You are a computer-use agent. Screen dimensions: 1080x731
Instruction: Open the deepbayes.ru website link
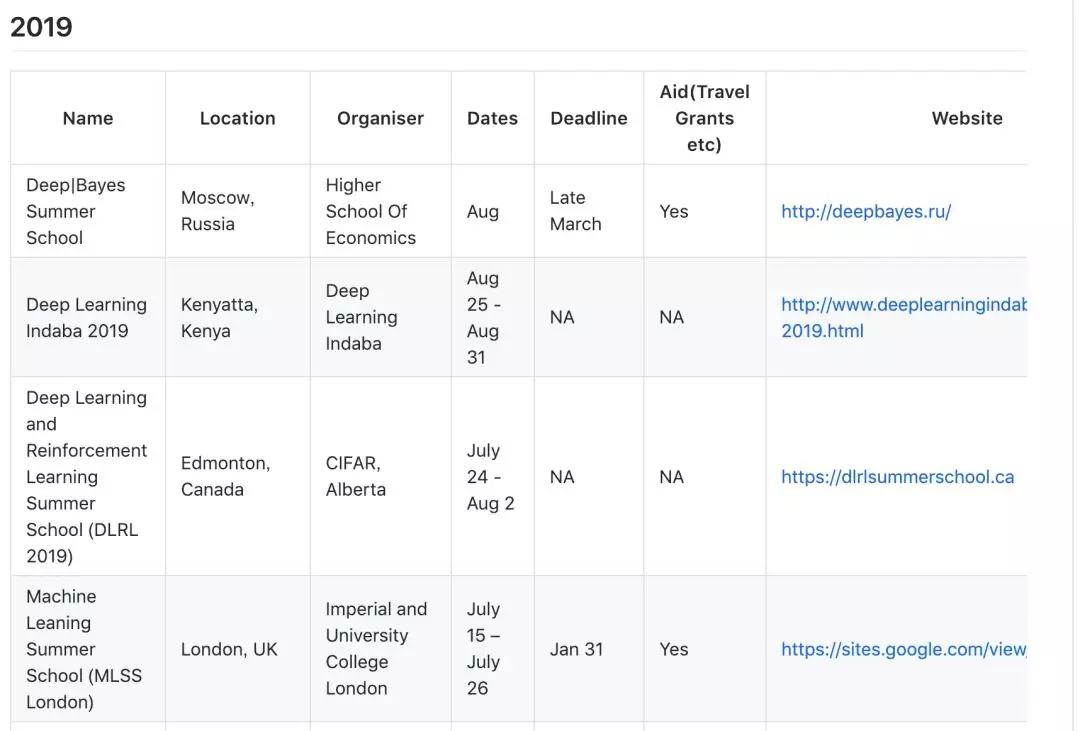point(866,211)
